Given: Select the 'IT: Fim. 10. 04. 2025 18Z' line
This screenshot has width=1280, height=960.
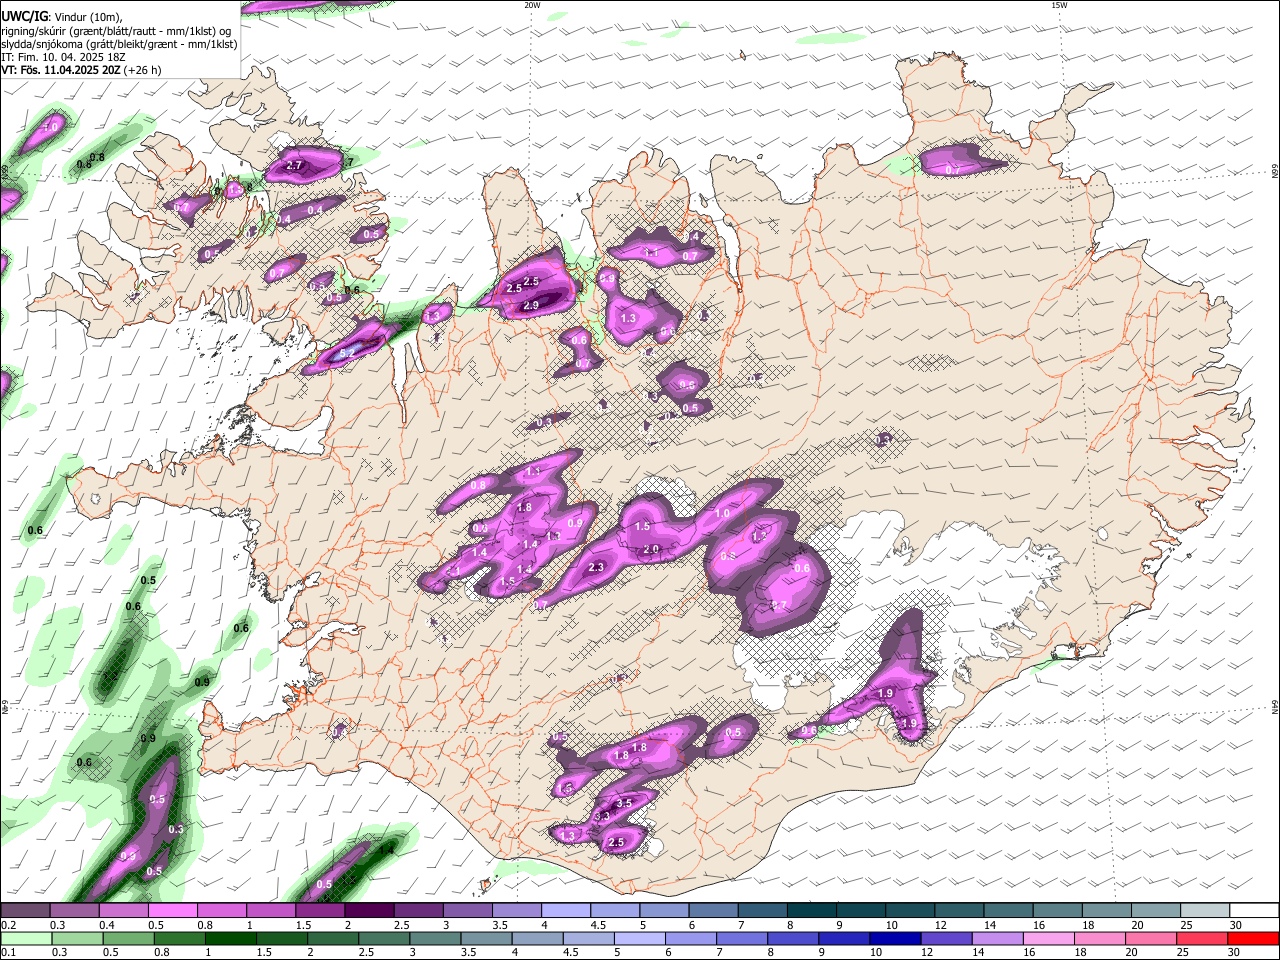Looking at the screenshot, I should [61, 57].
